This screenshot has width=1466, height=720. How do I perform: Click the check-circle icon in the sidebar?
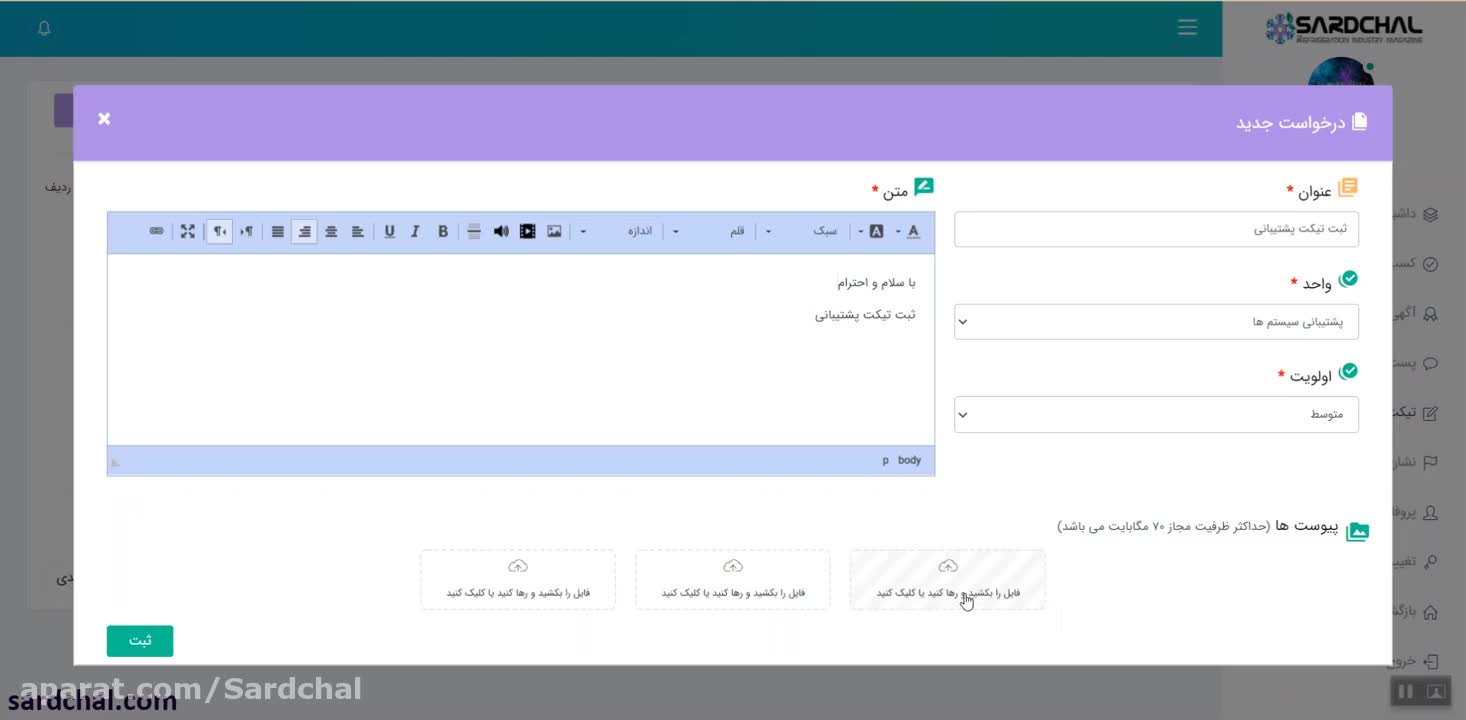(x=1430, y=264)
